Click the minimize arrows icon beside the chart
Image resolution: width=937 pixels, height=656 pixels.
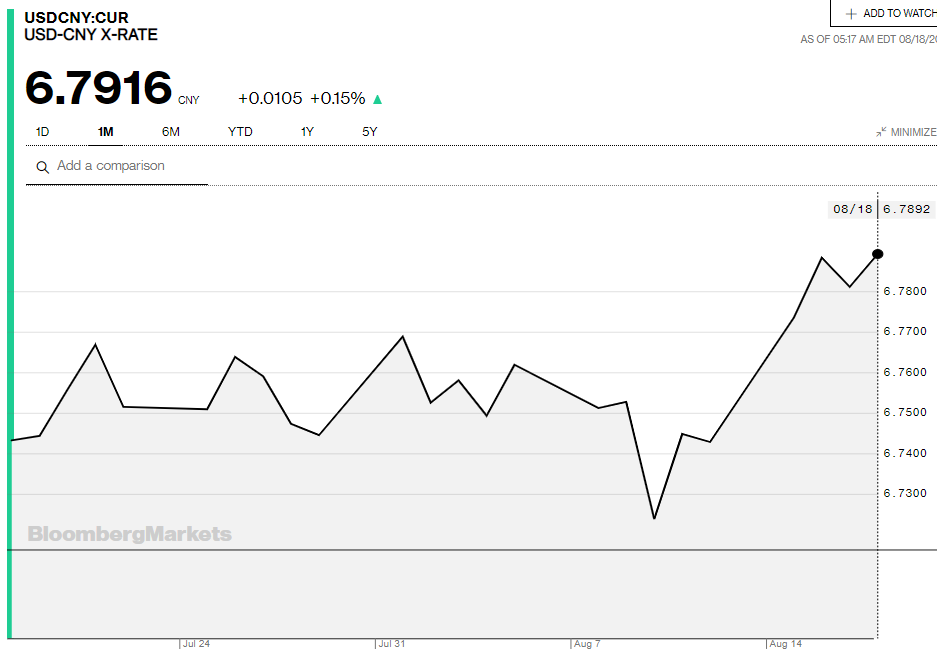[x=881, y=132]
